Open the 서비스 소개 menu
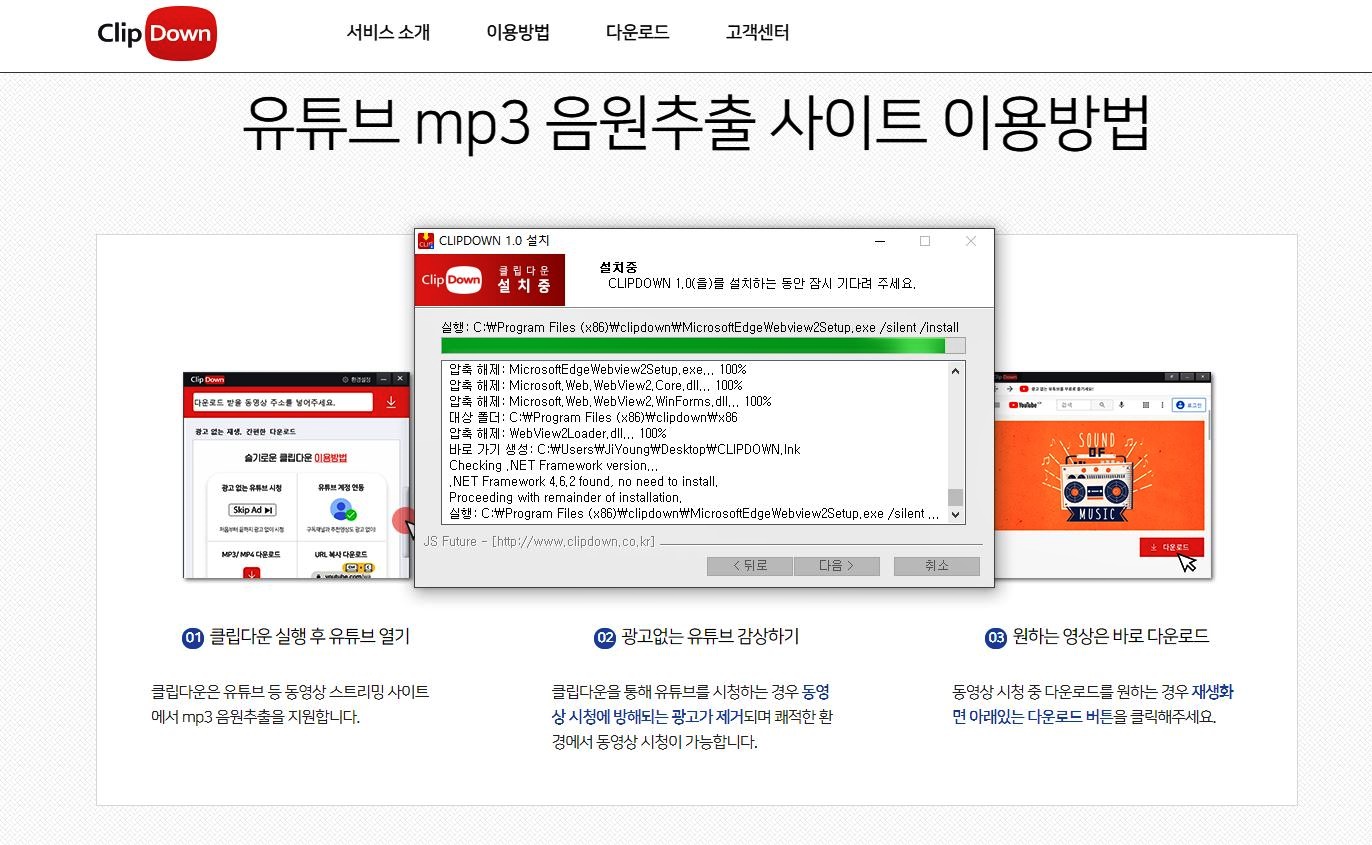This screenshot has width=1372, height=845. tap(388, 32)
